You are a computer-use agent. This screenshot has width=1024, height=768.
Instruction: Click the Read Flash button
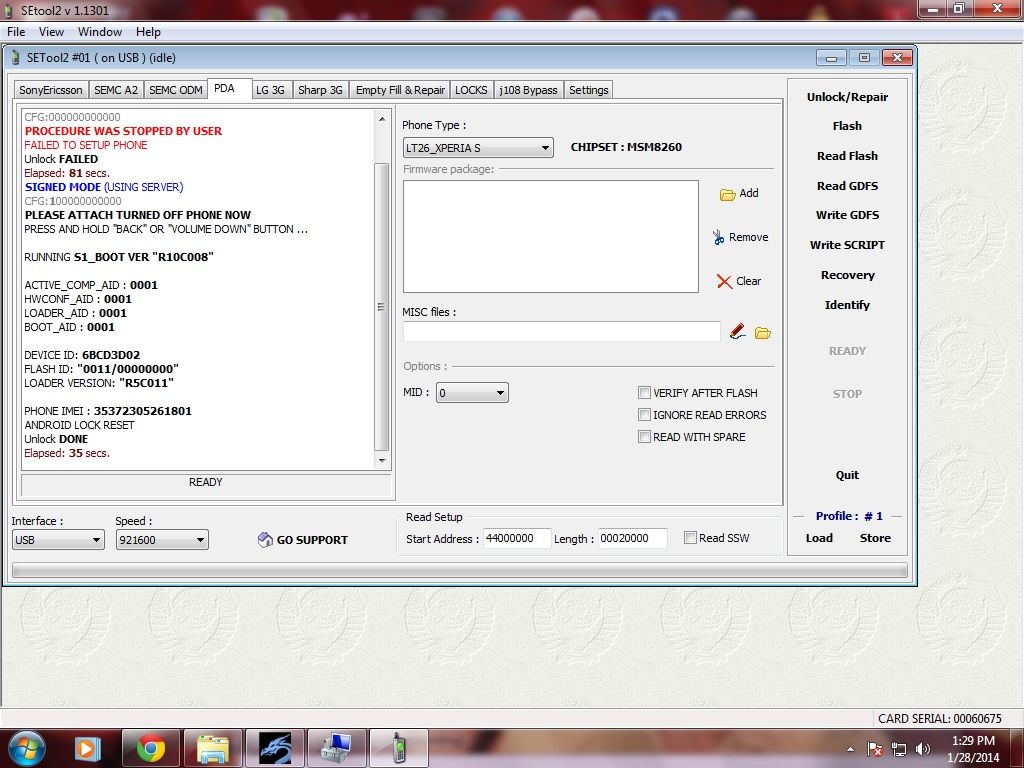[x=847, y=156]
